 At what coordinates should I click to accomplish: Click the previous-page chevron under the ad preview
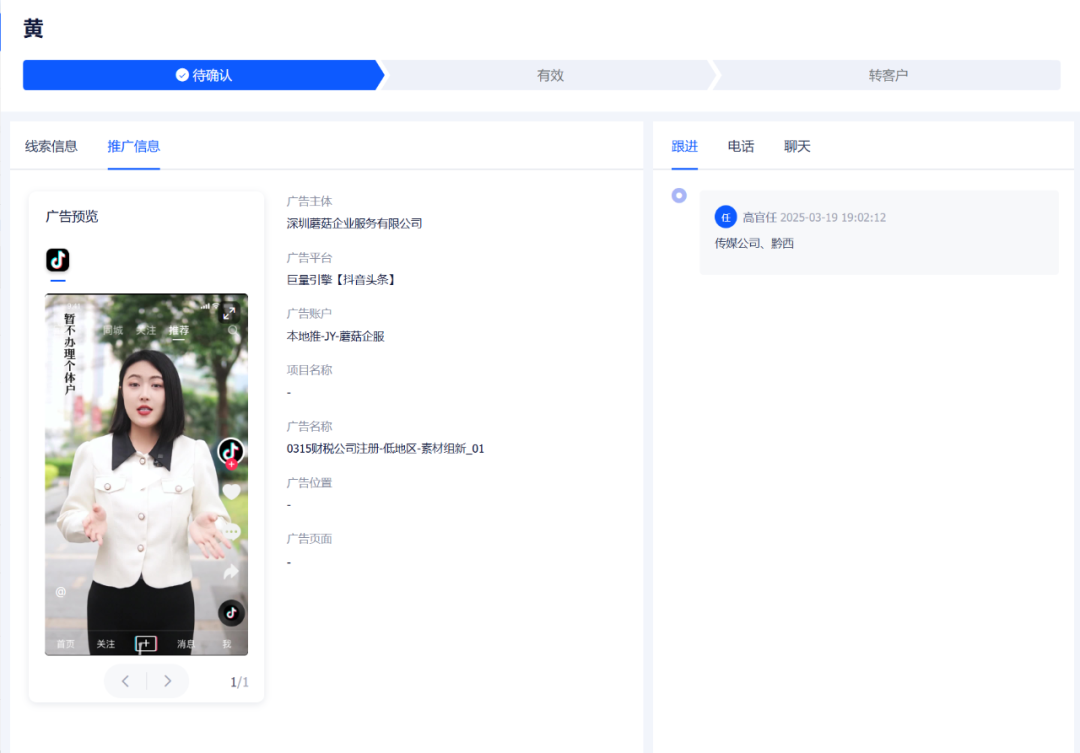(x=124, y=681)
